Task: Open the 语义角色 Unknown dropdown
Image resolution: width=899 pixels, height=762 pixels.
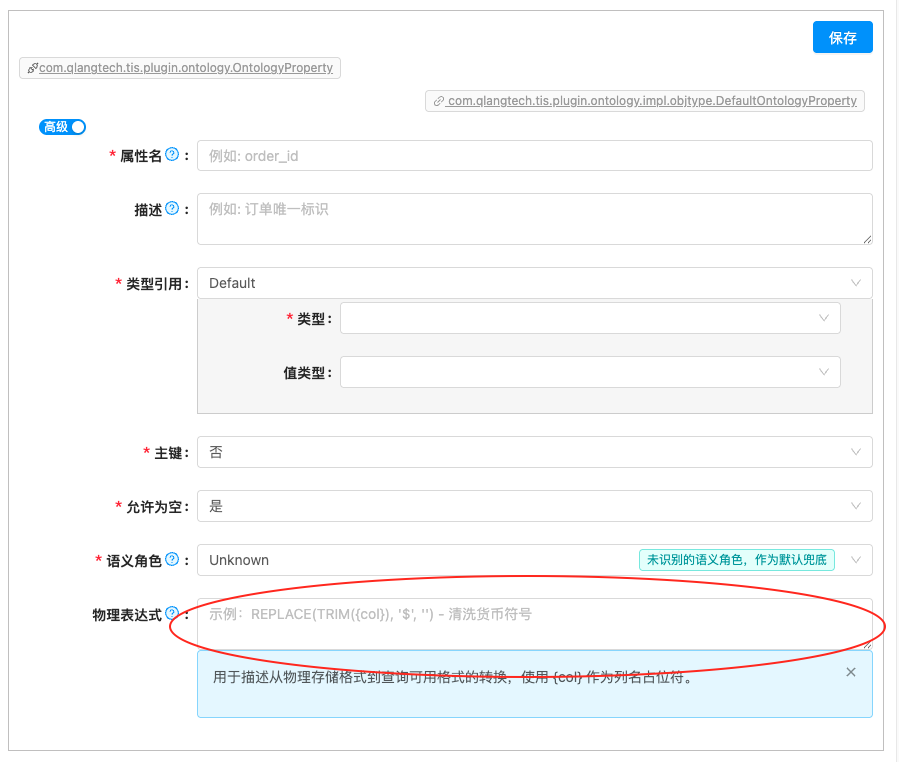Action: 534,560
